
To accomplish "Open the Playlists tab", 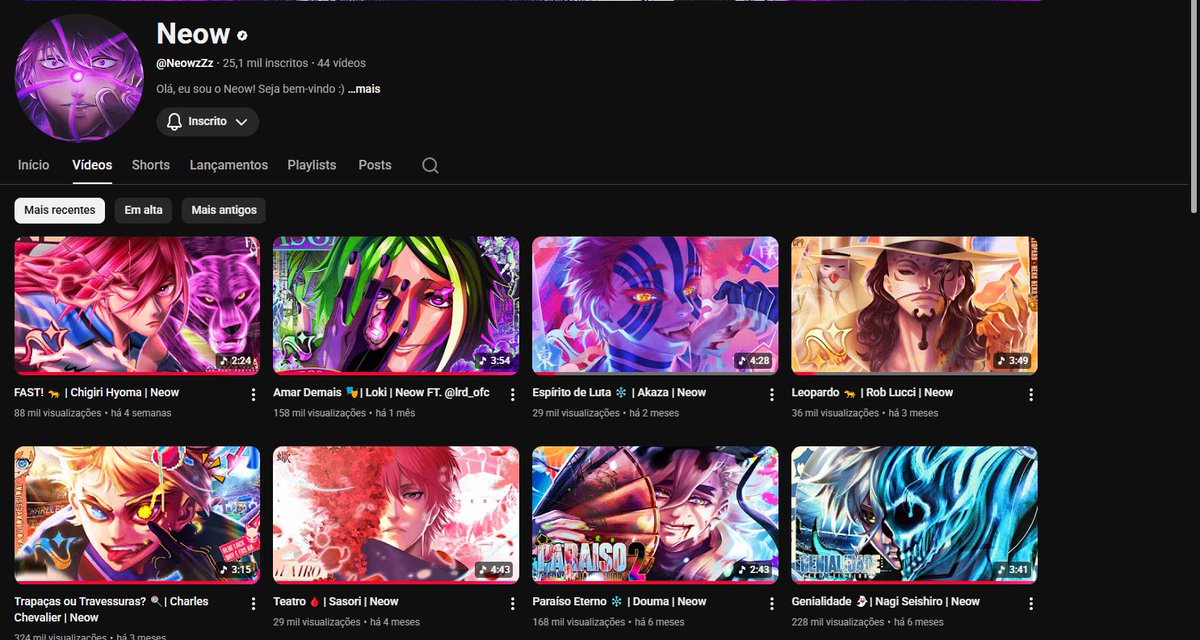I will (312, 165).
